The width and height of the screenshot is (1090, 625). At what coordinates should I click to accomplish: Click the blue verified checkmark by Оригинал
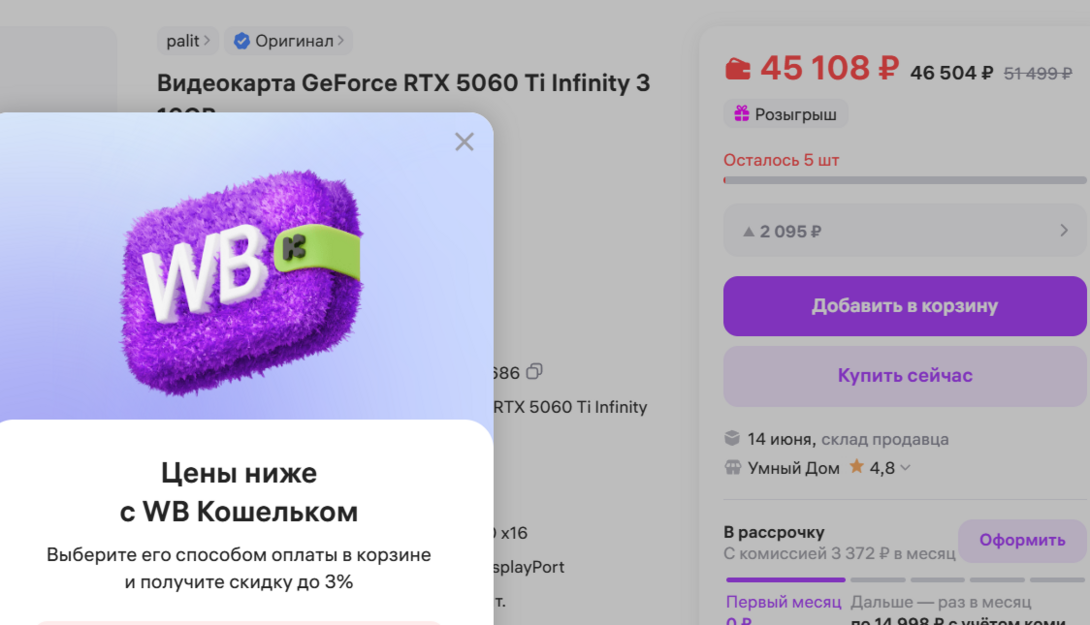tap(241, 41)
